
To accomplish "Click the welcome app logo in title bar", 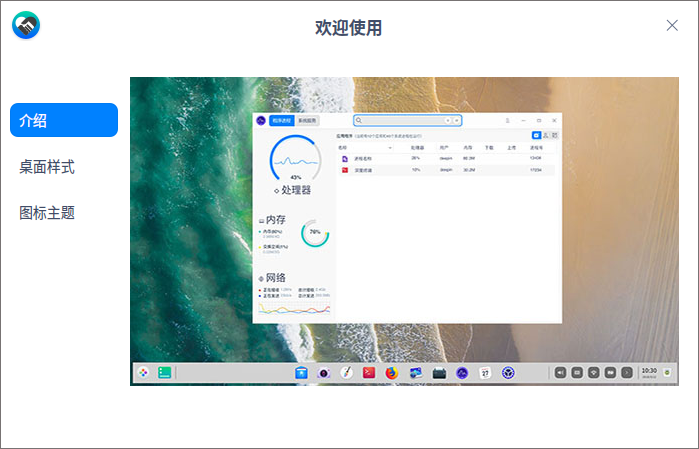I will 26,25.
